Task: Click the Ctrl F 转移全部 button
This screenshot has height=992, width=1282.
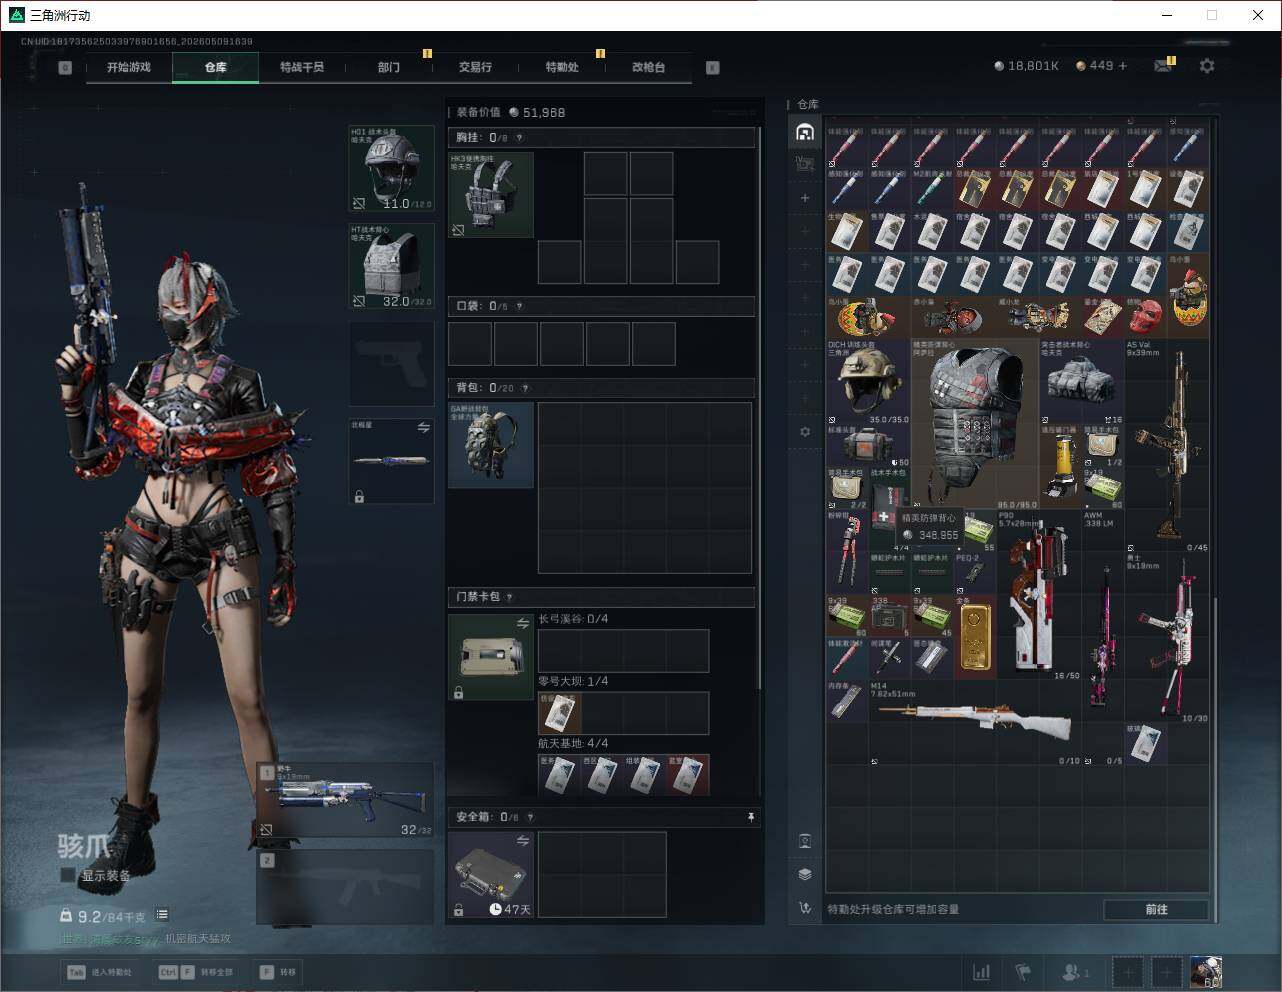Action: [195, 972]
